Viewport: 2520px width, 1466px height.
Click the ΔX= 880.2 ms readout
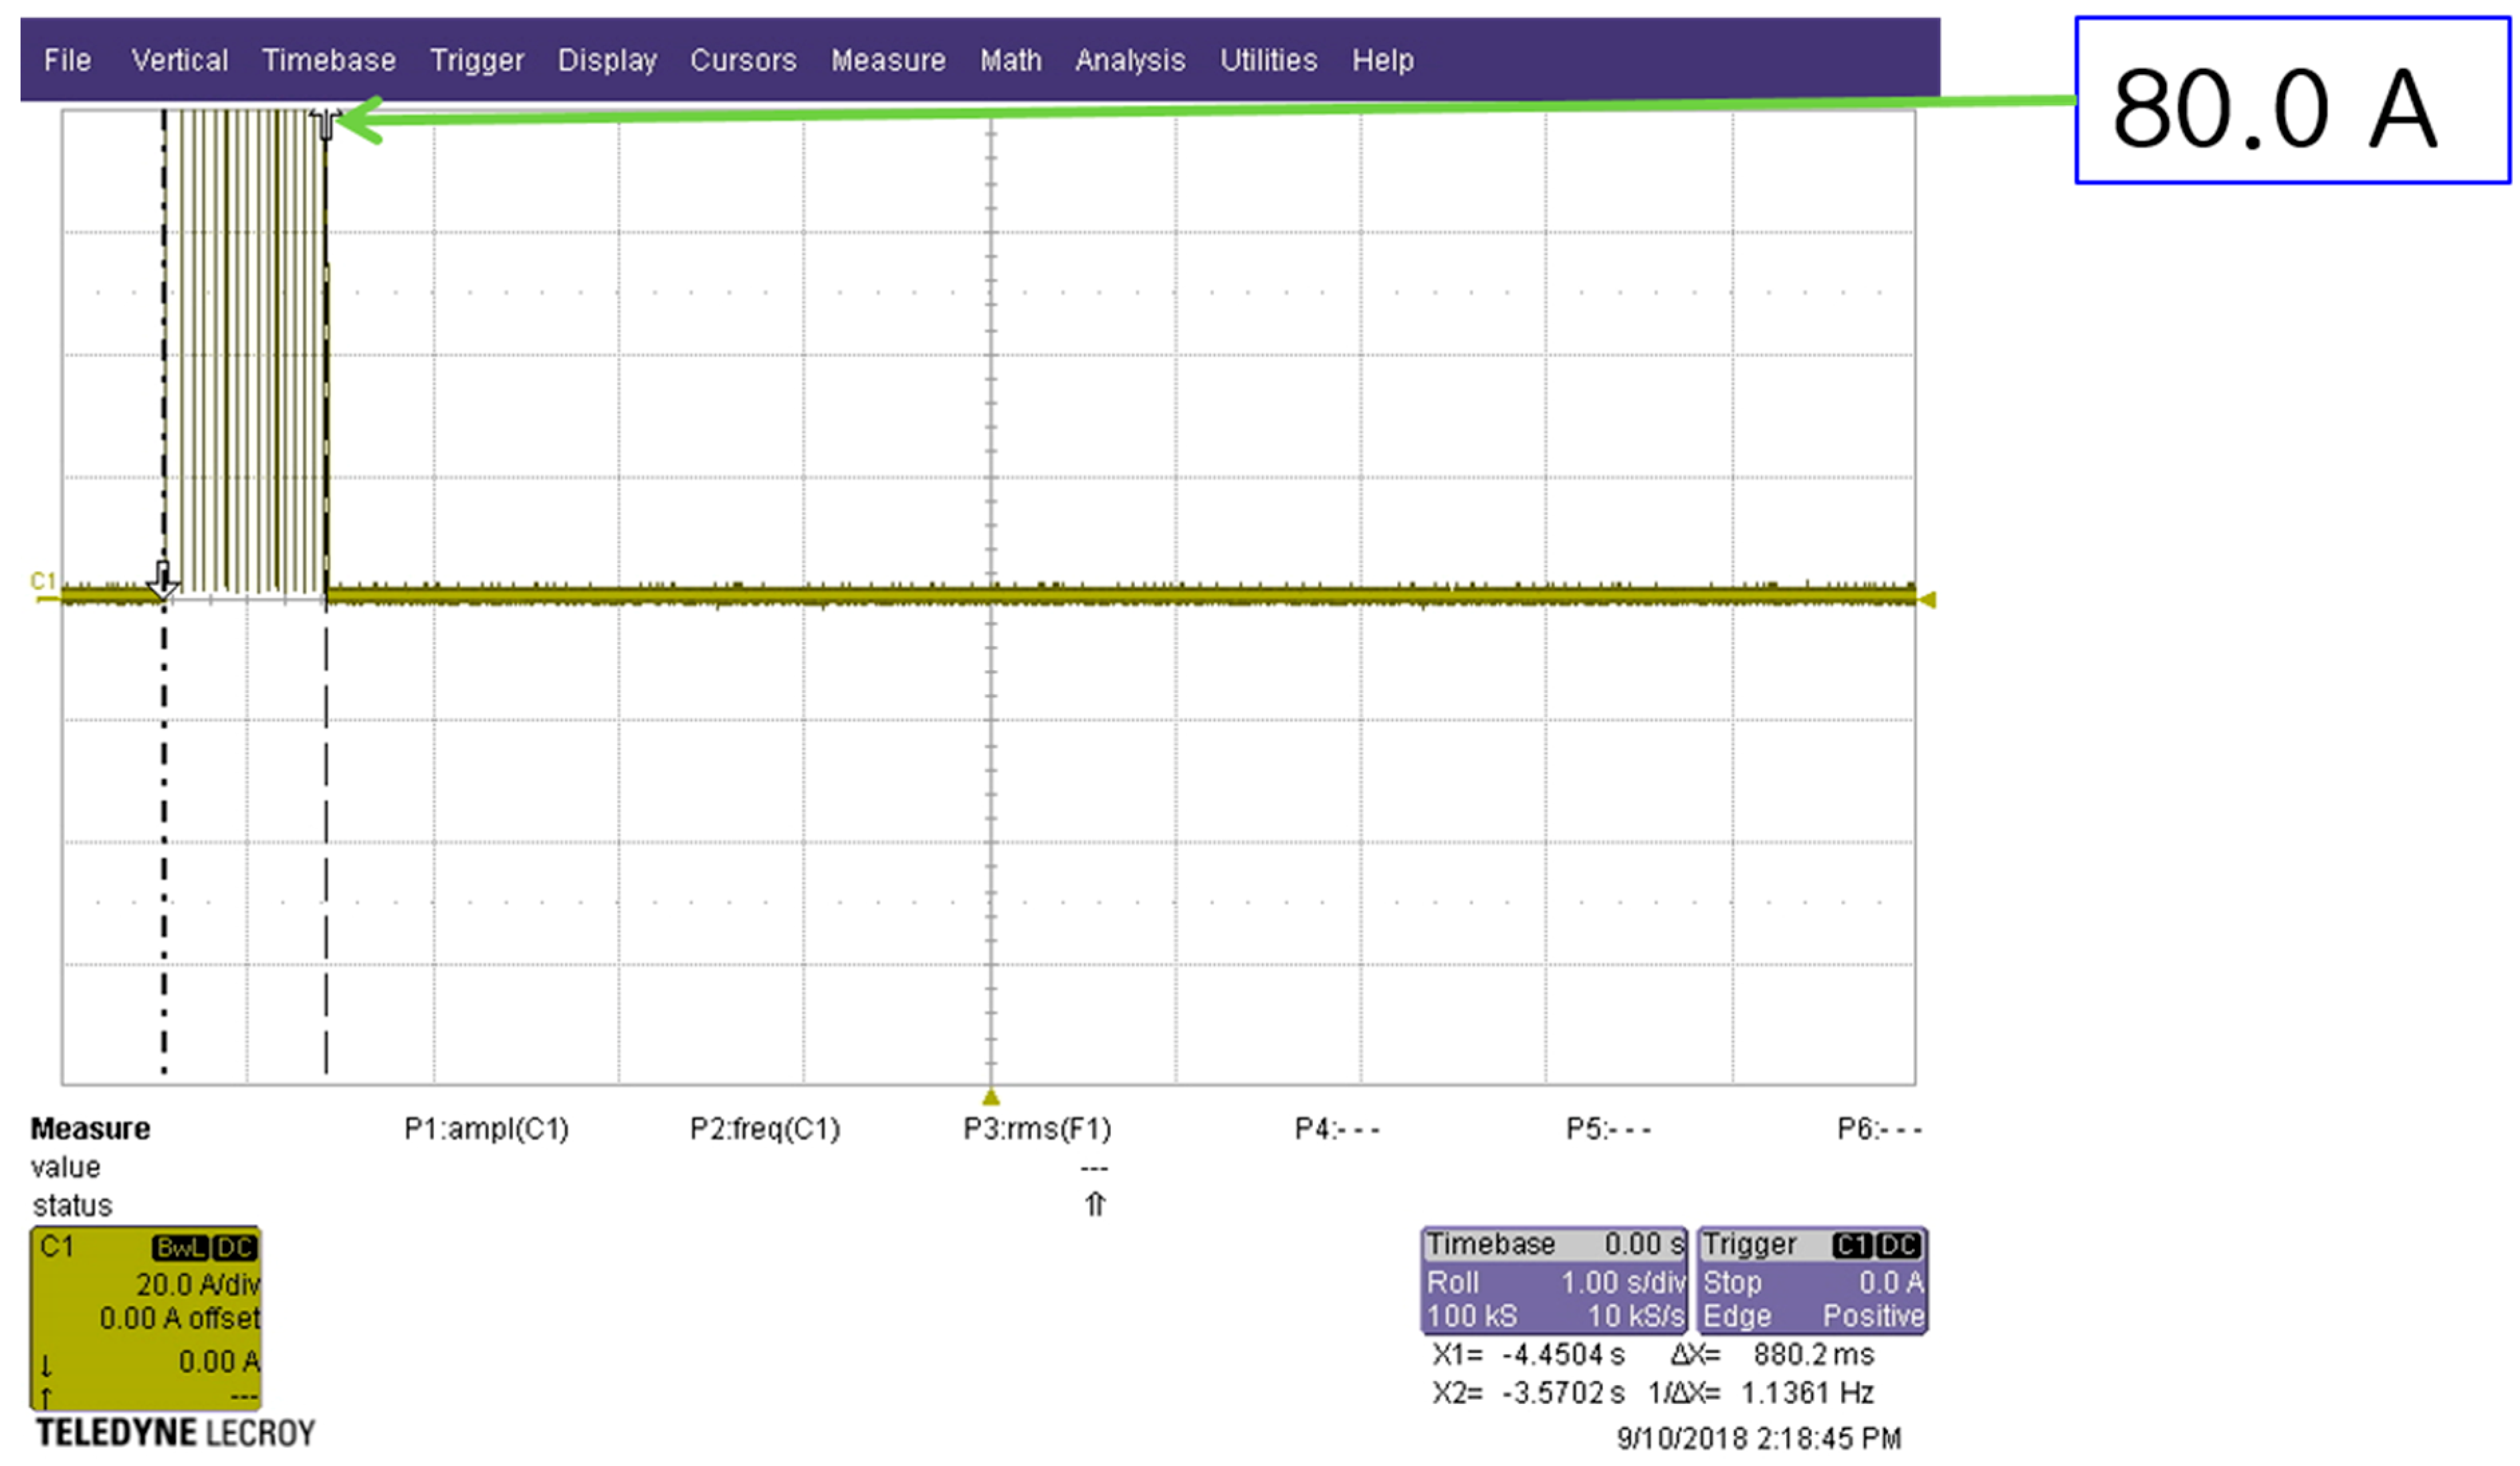(x=1772, y=1355)
